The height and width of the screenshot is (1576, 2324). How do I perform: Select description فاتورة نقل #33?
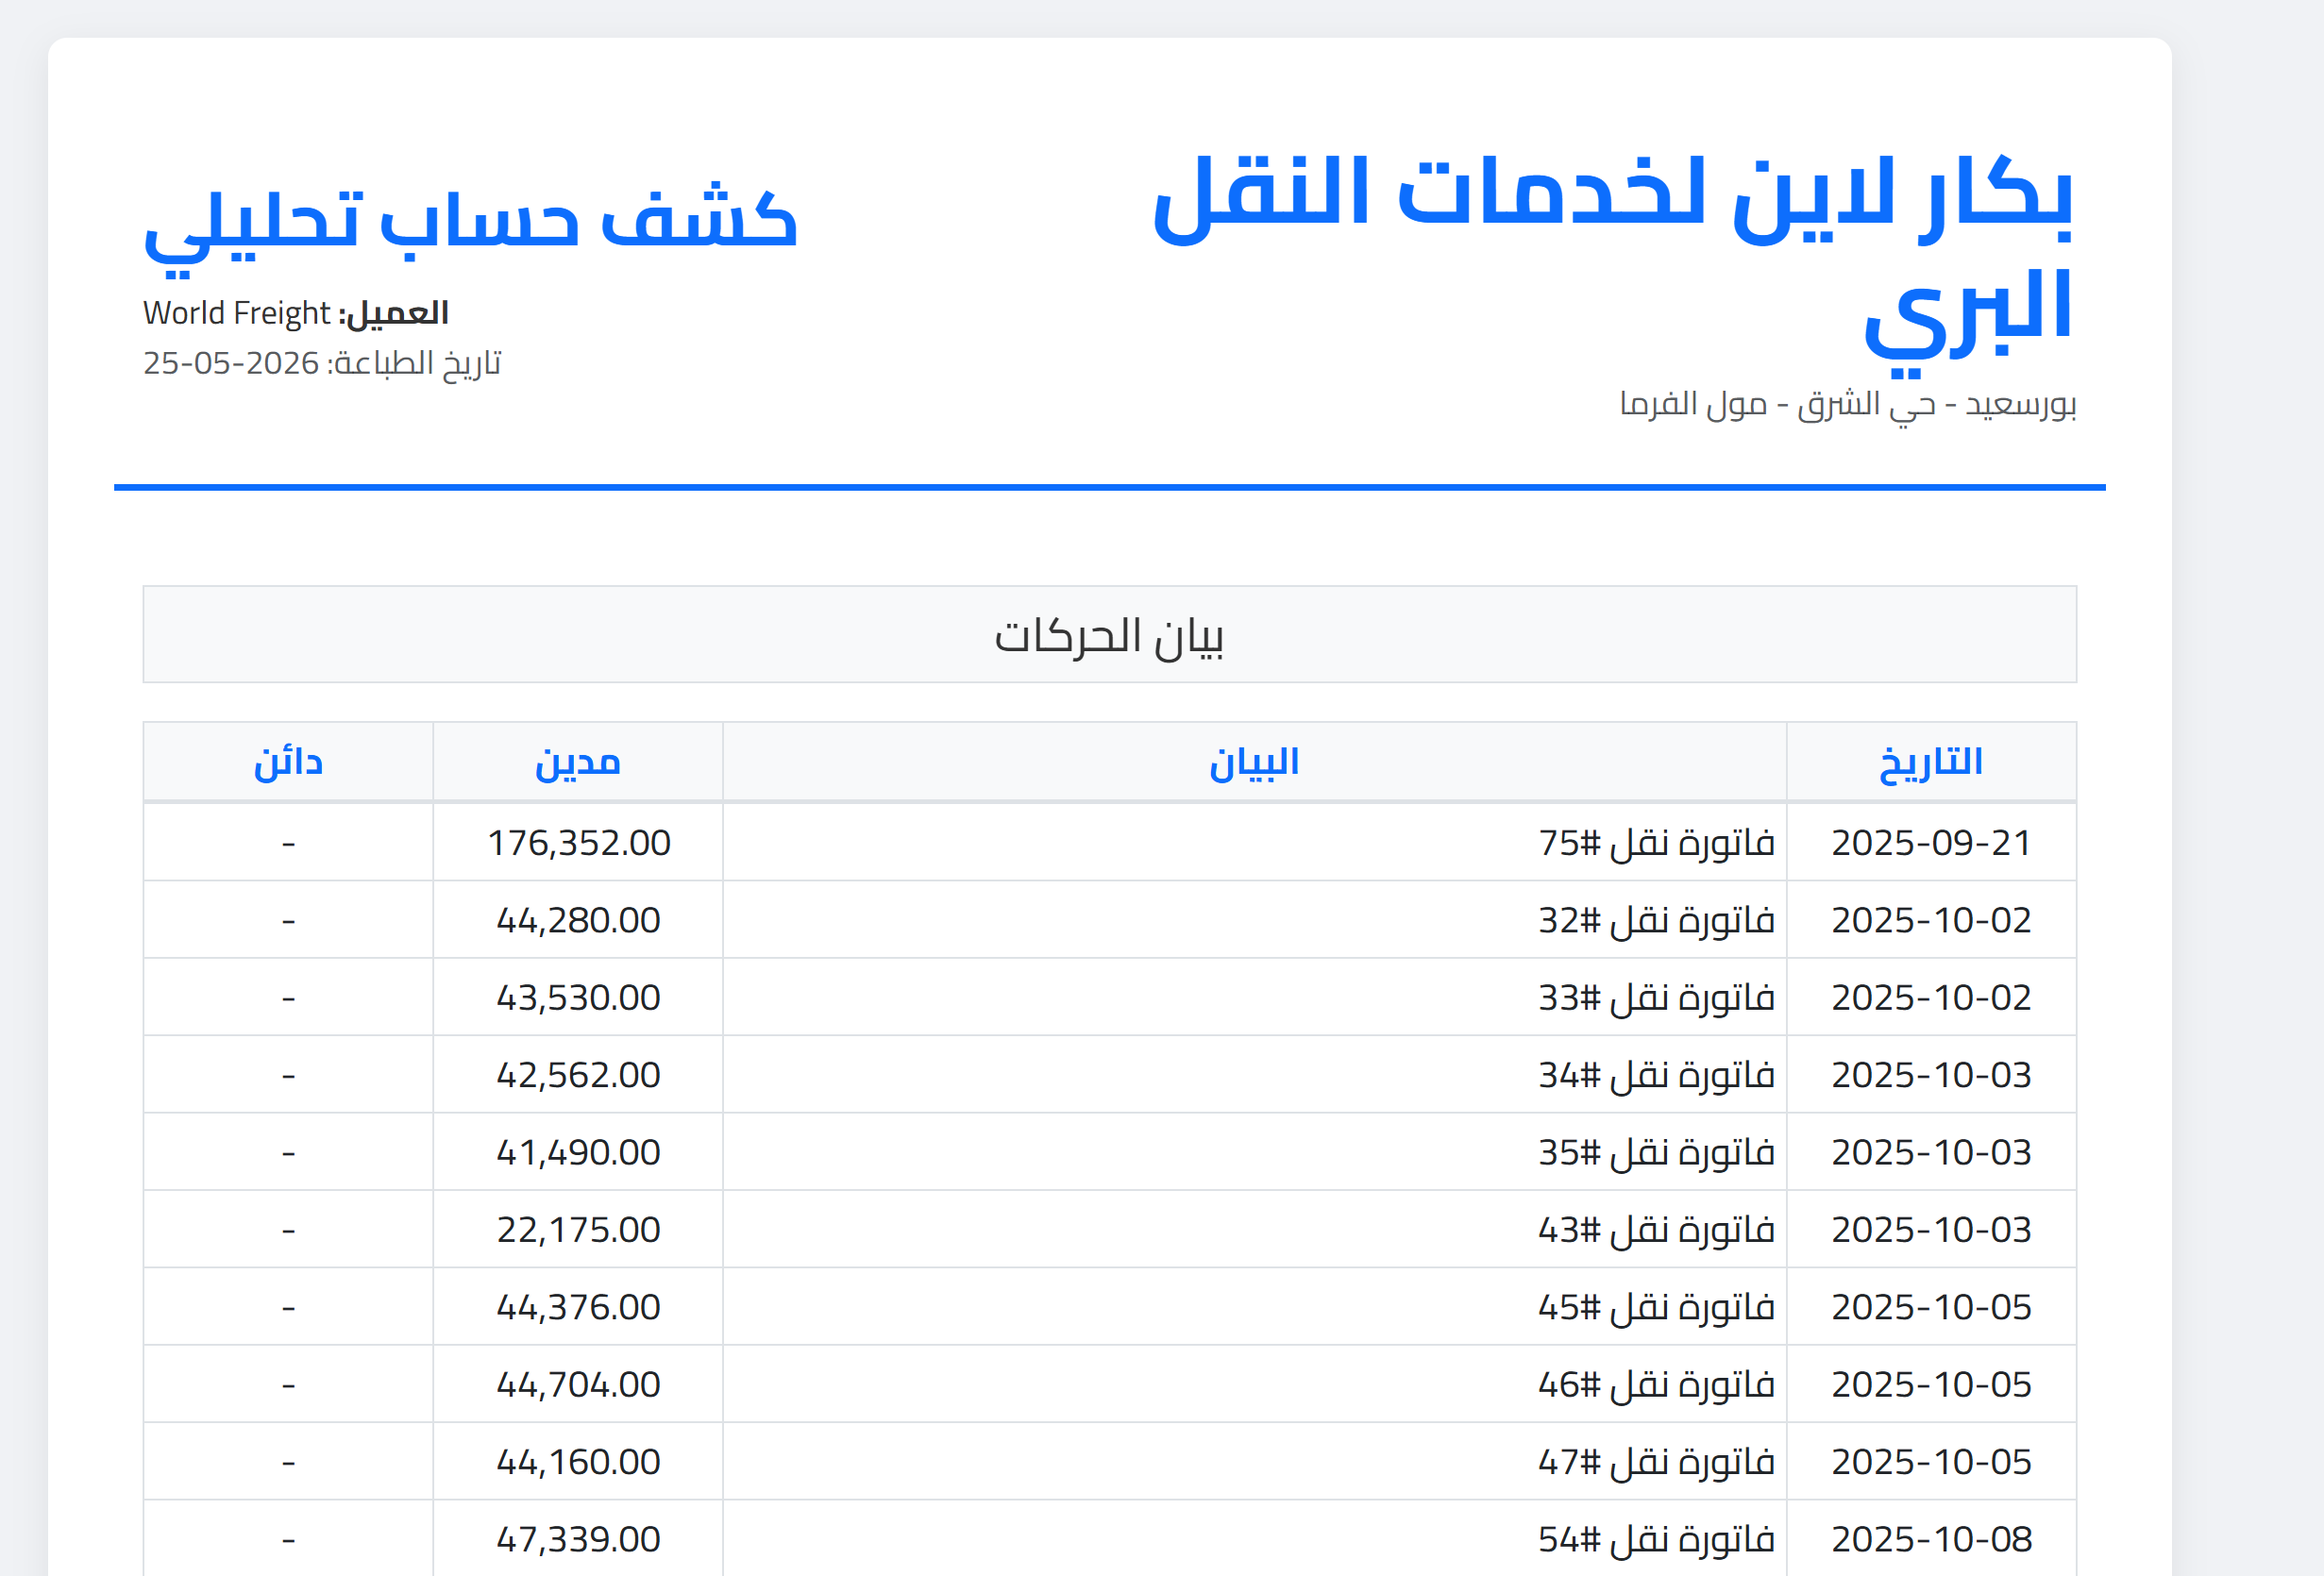(1656, 998)
